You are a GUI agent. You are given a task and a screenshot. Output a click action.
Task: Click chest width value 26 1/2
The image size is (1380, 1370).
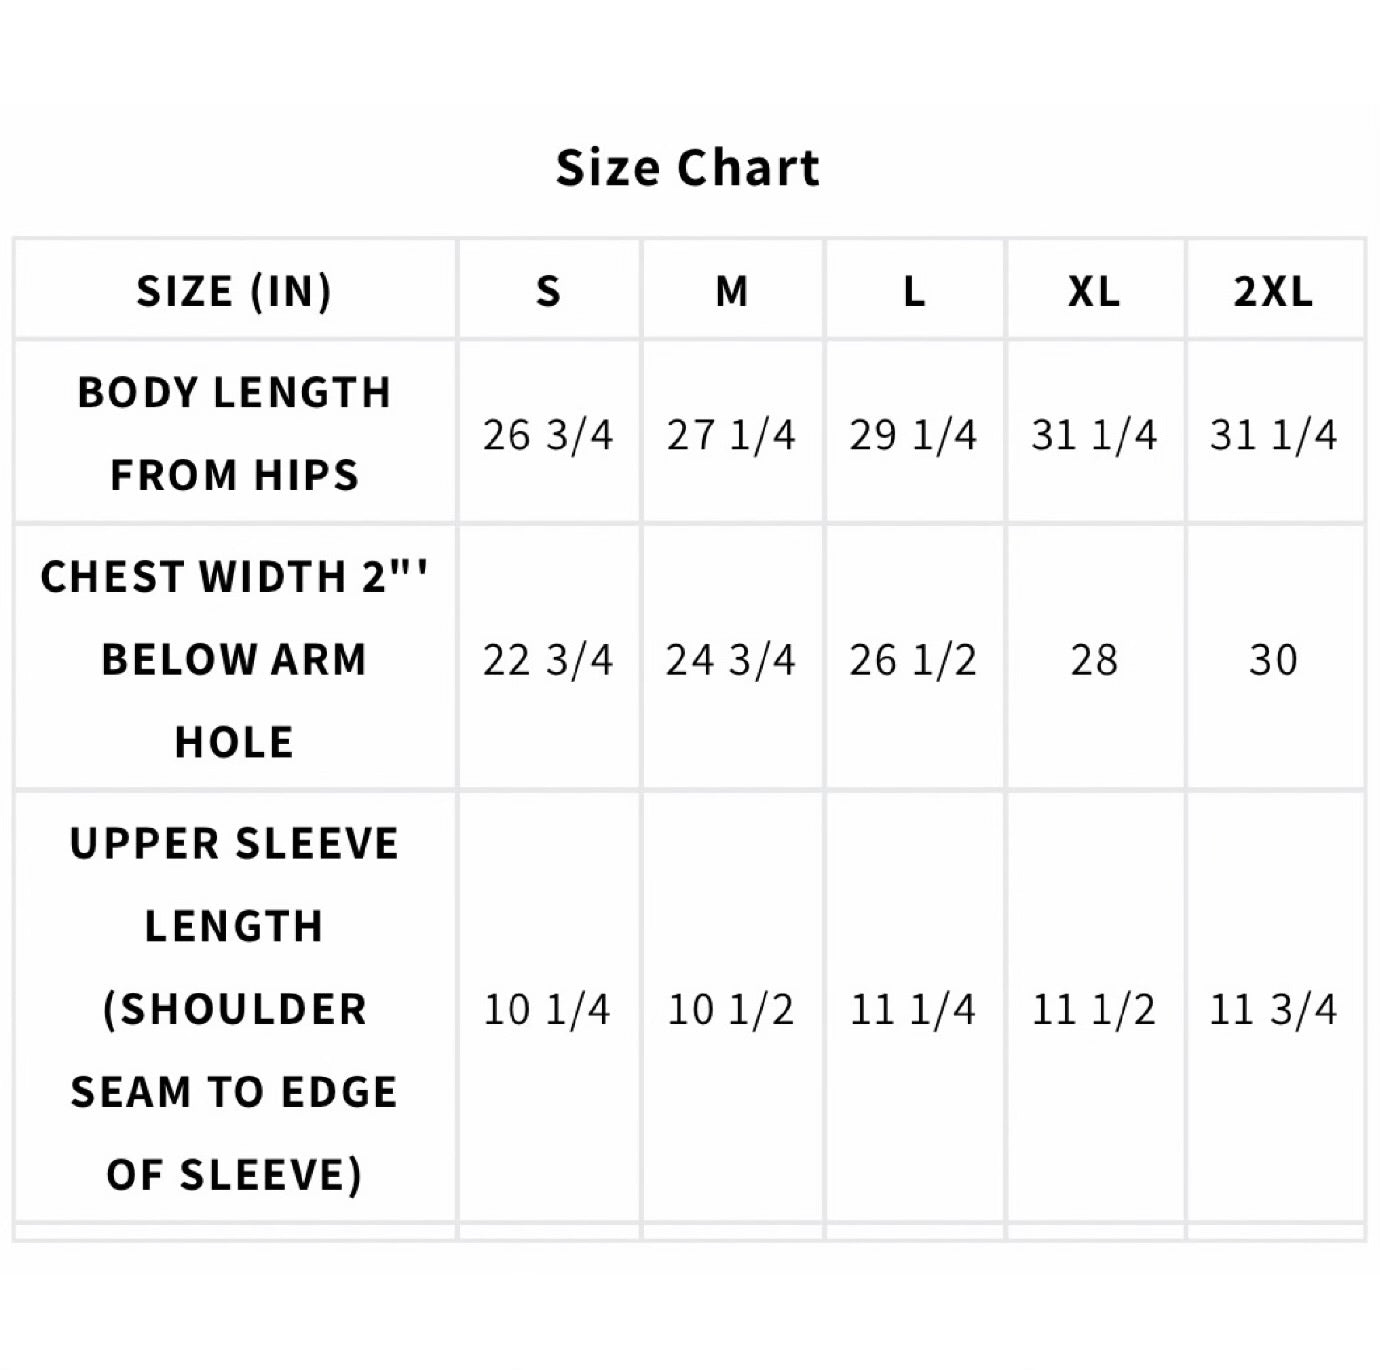(913, 660)
